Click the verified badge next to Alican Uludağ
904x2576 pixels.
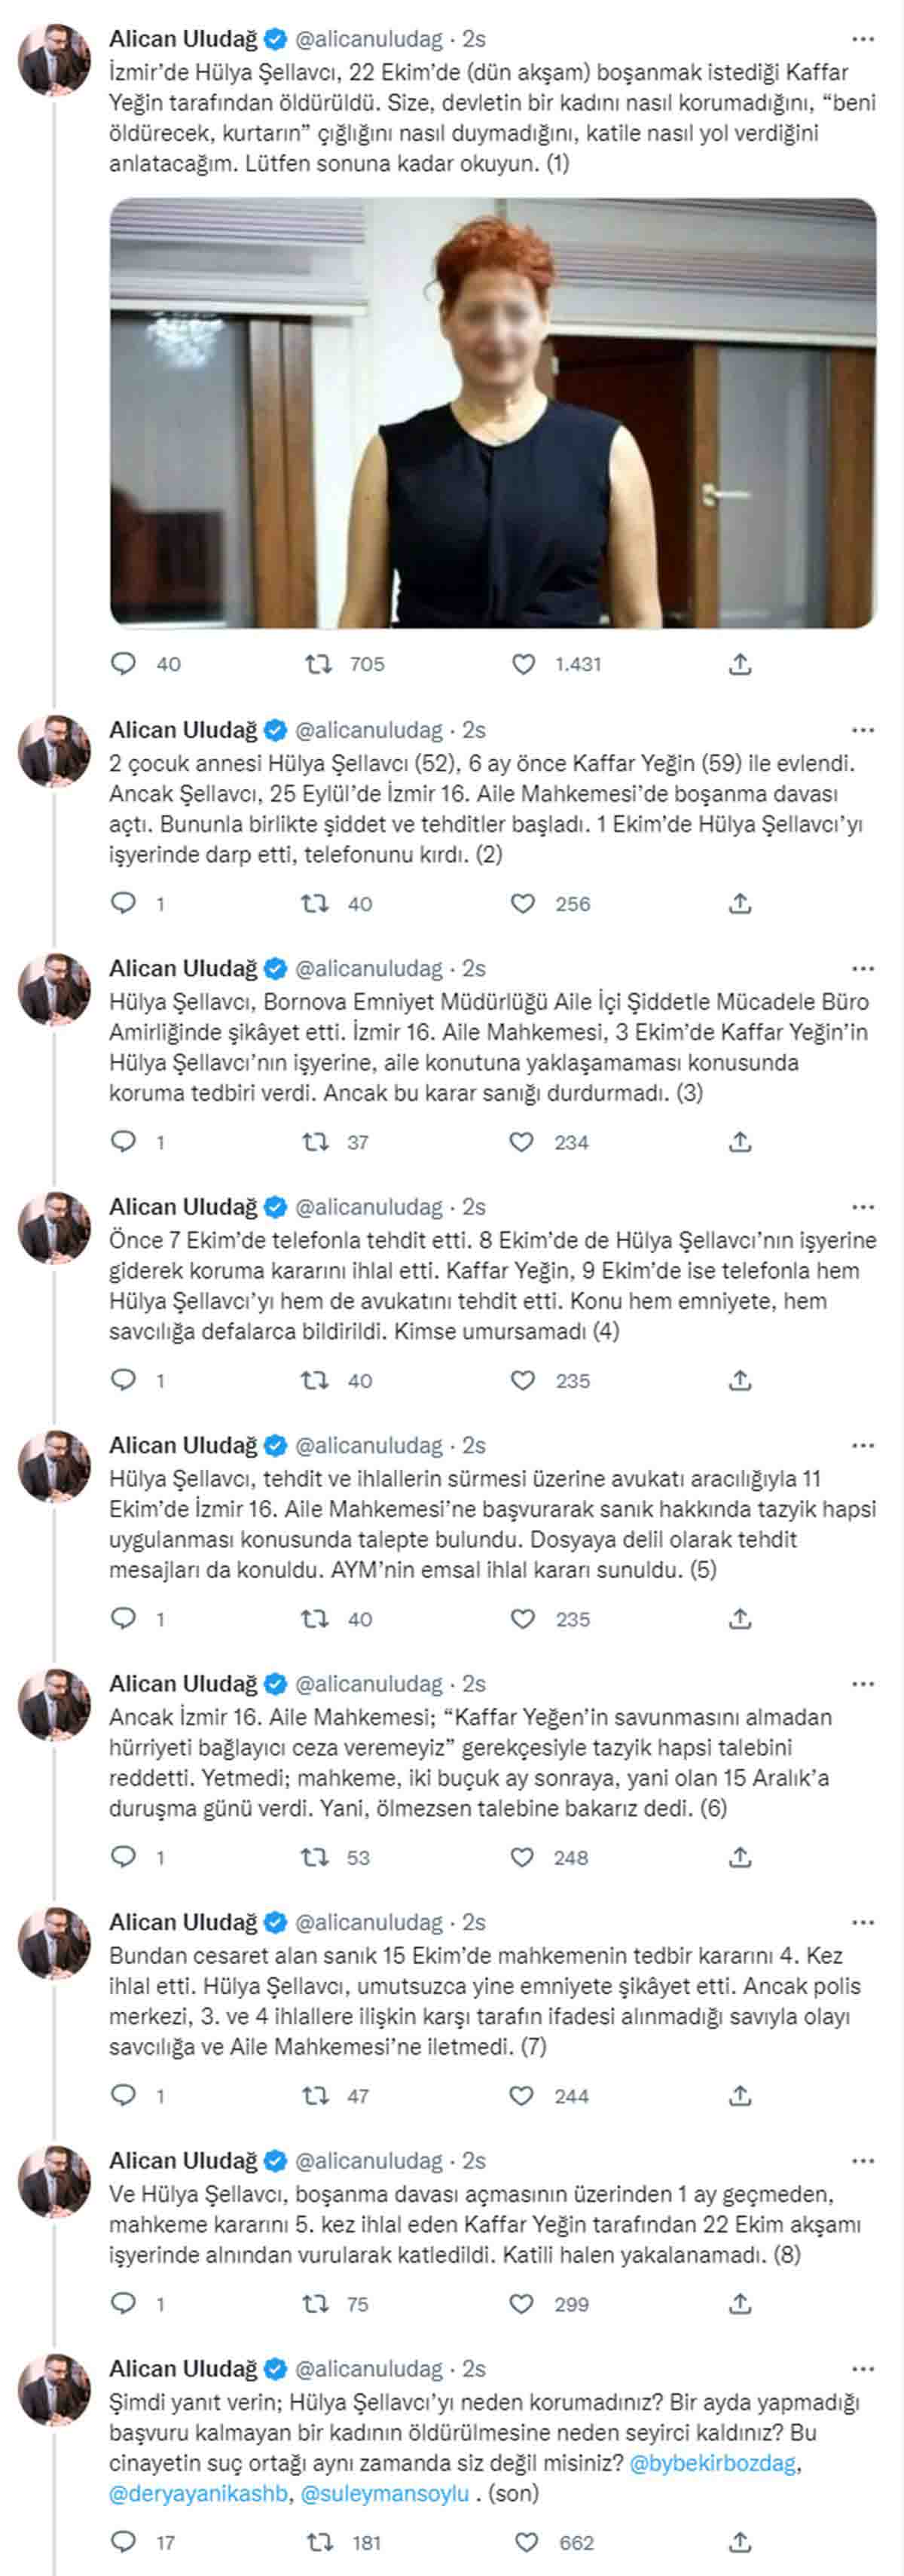276,36
